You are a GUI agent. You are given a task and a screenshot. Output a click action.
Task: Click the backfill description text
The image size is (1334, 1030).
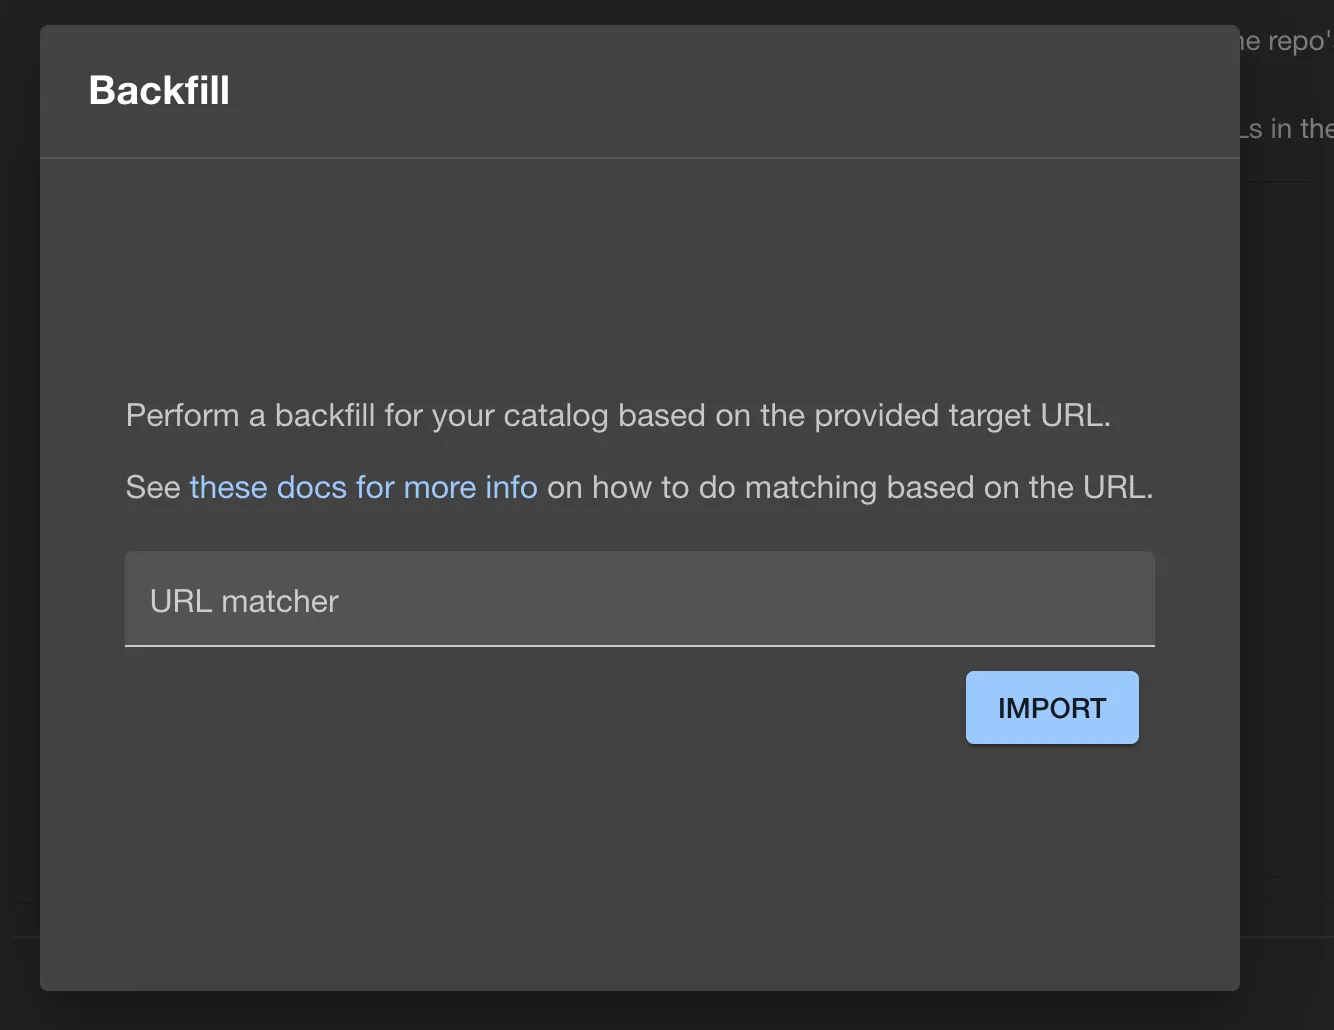click(617, 415)
